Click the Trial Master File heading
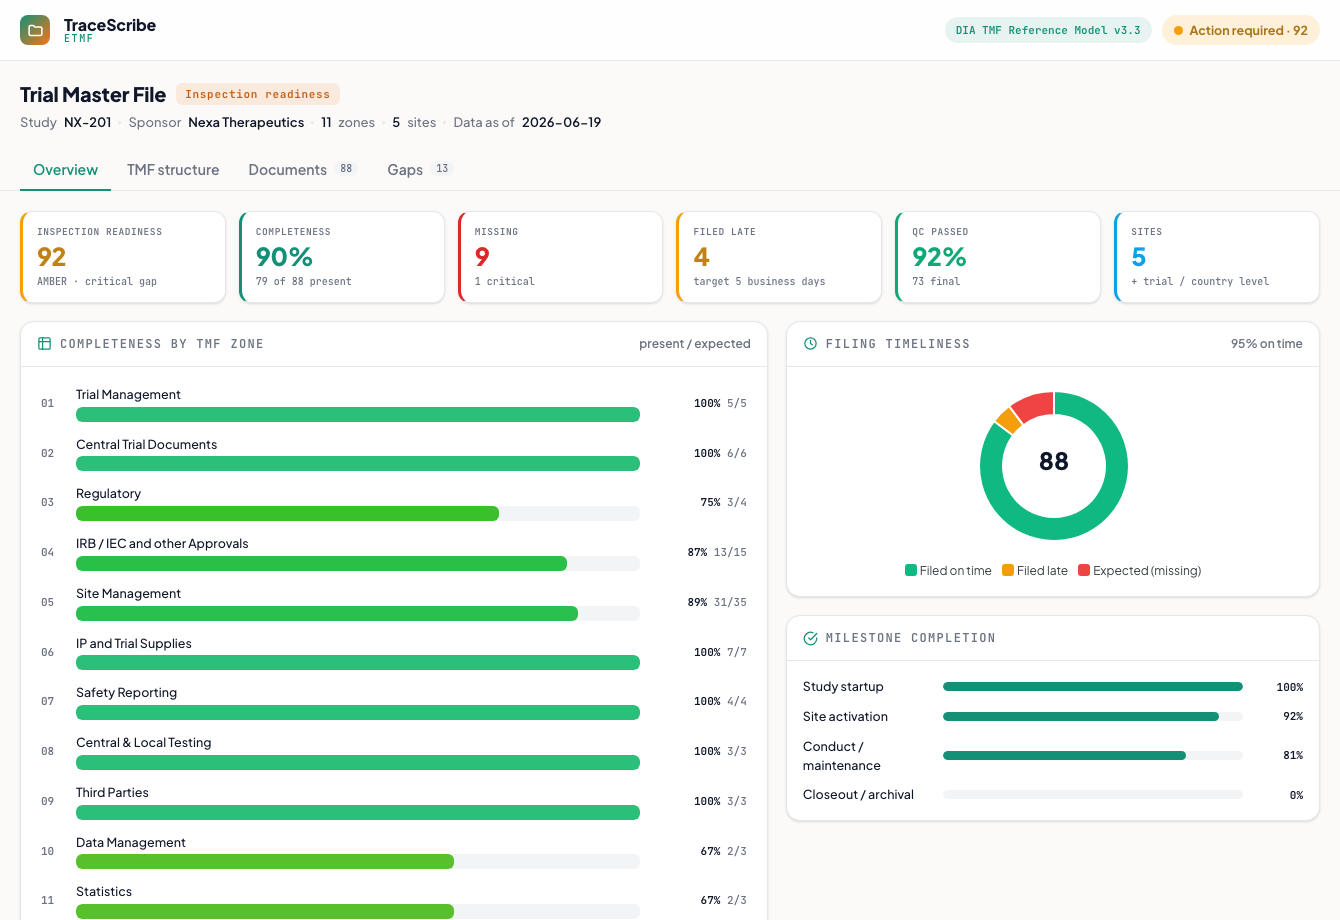Screen dimensions: 1340x920 pos(93,95)
